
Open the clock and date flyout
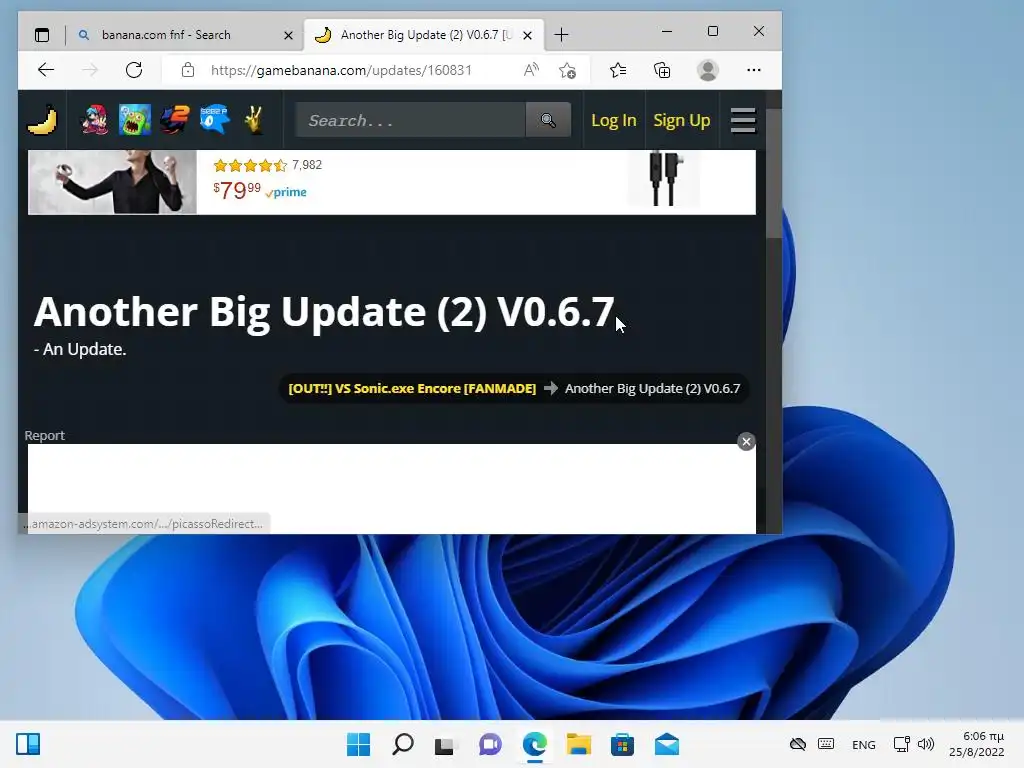pos(976,744)
